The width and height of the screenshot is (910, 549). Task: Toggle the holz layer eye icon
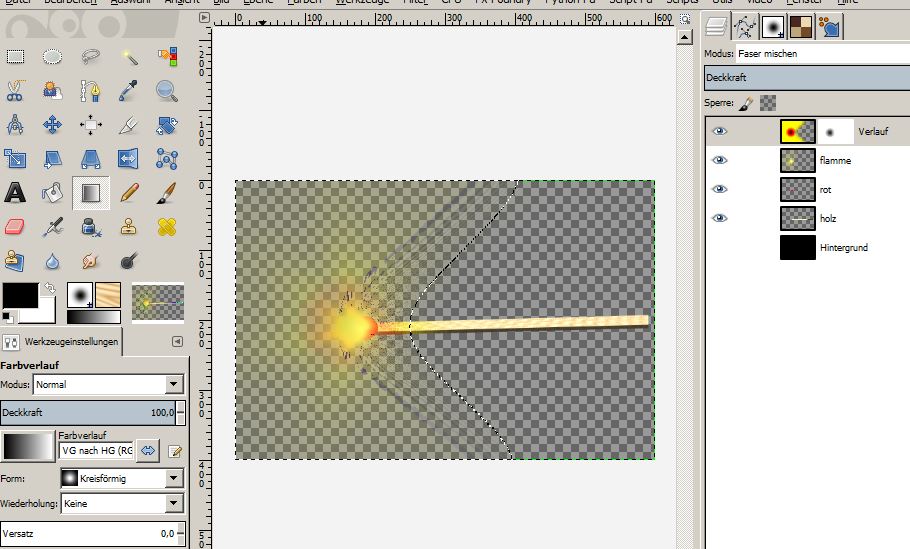tap(720, 218)
